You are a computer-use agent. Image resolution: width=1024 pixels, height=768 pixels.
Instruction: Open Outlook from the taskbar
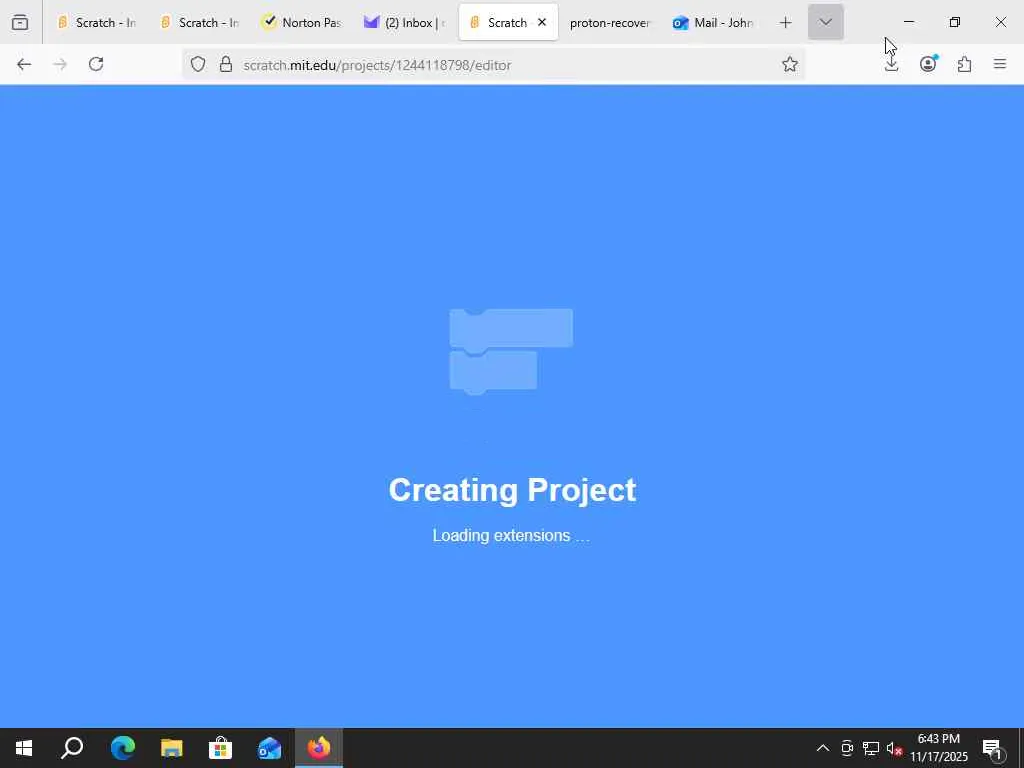point(269,748)
